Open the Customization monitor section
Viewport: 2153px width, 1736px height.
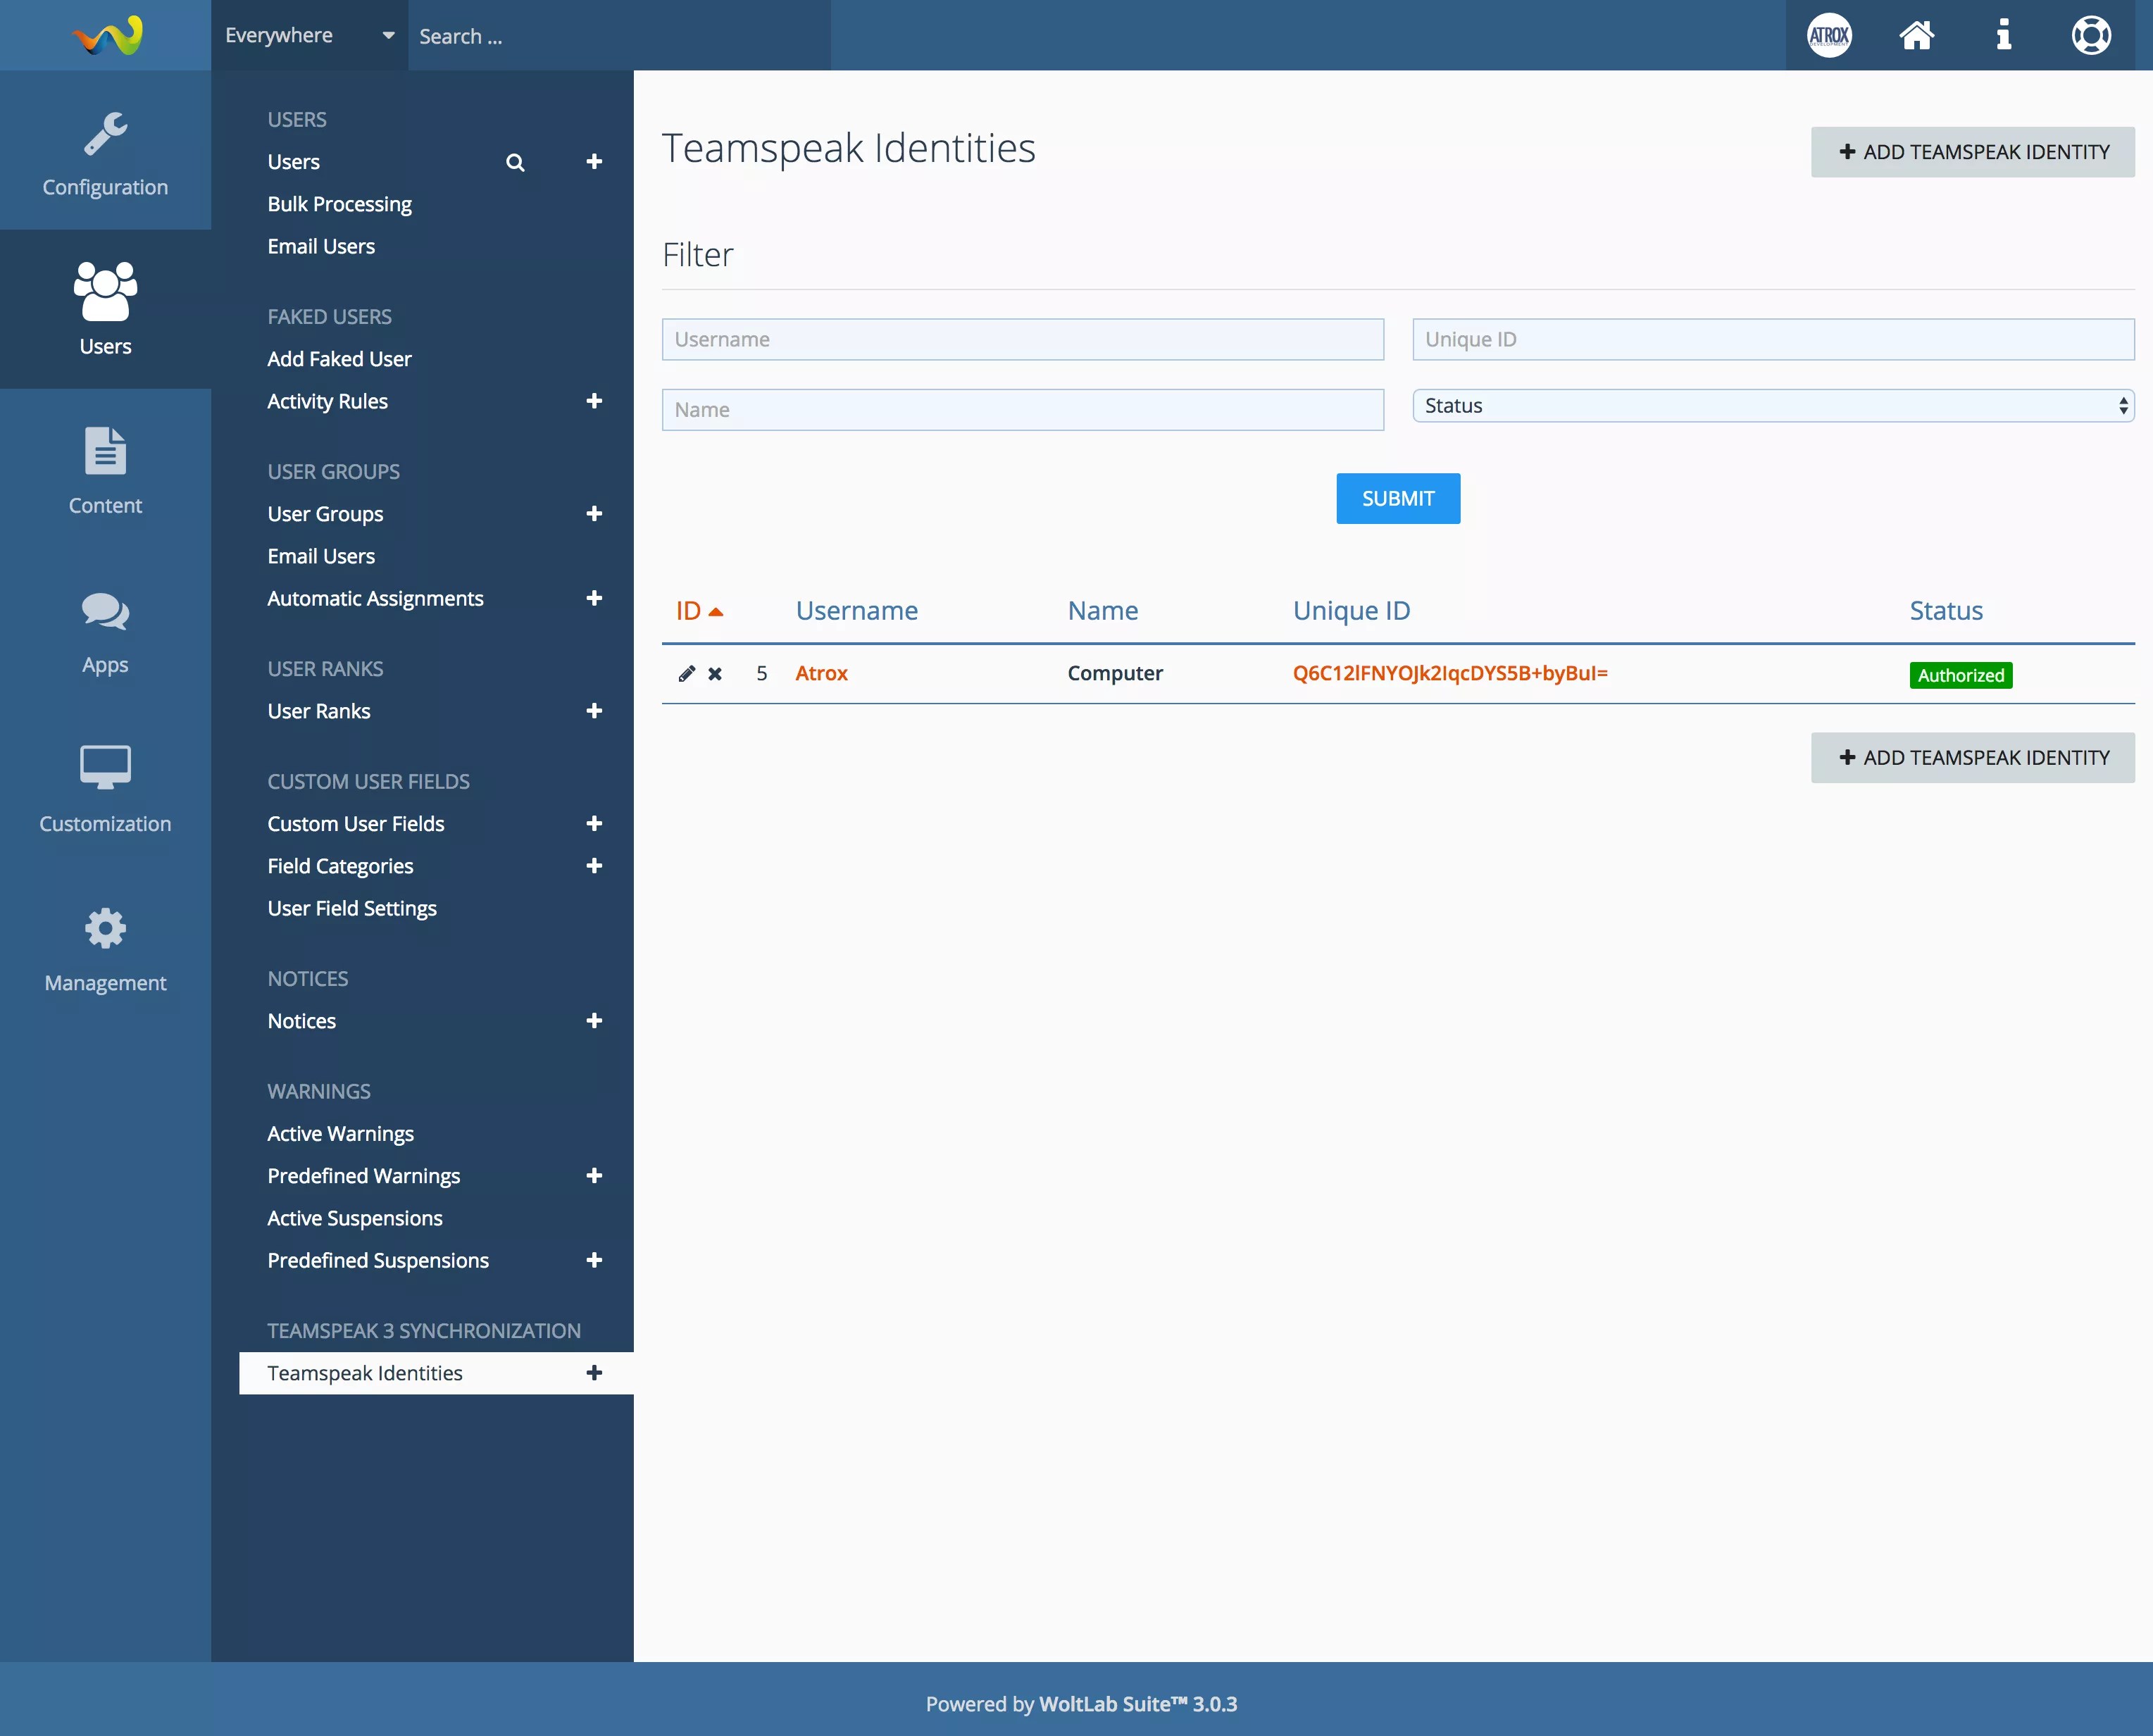tap(105, 787)
